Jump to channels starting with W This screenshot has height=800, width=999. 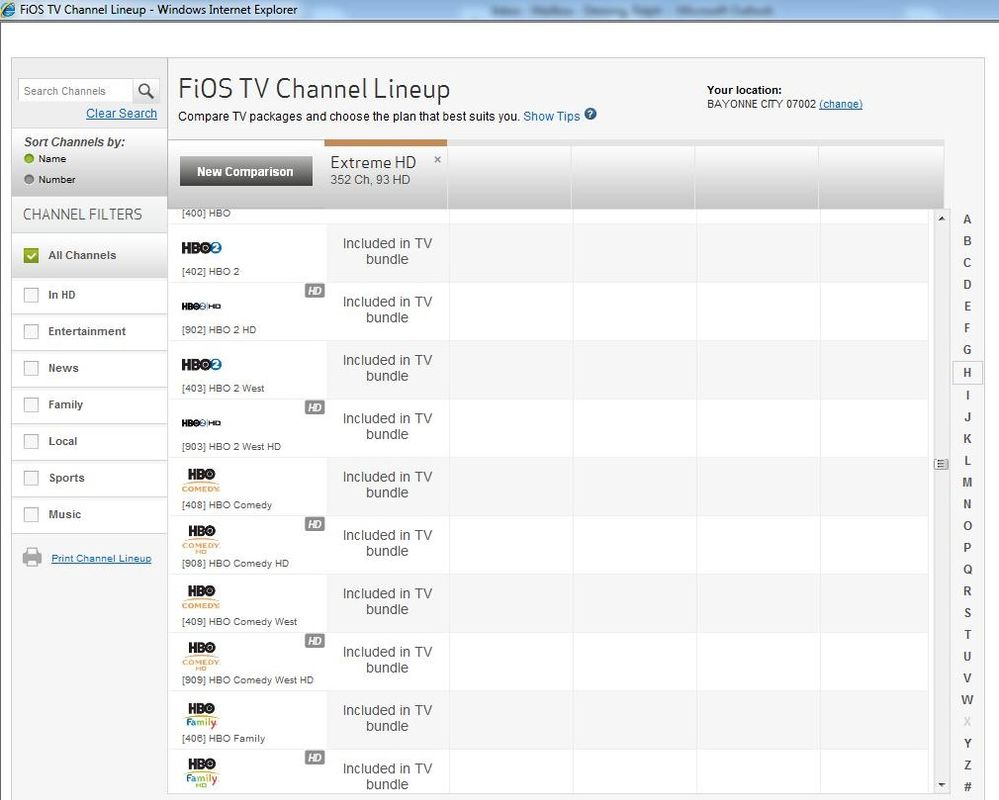[x=967, y=699]
